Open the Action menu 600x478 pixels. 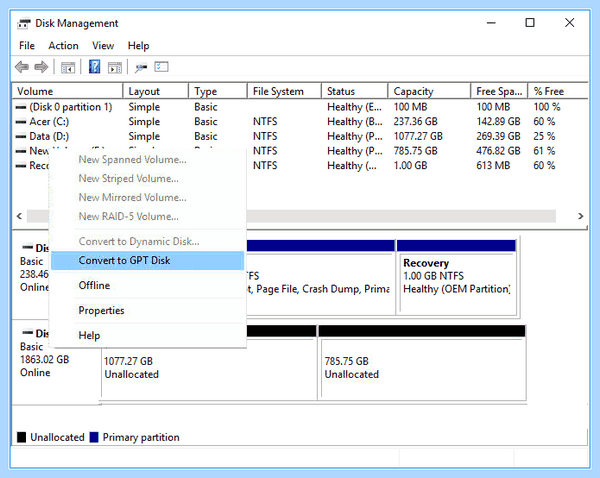pyautogui.click(x=63, y=46)
